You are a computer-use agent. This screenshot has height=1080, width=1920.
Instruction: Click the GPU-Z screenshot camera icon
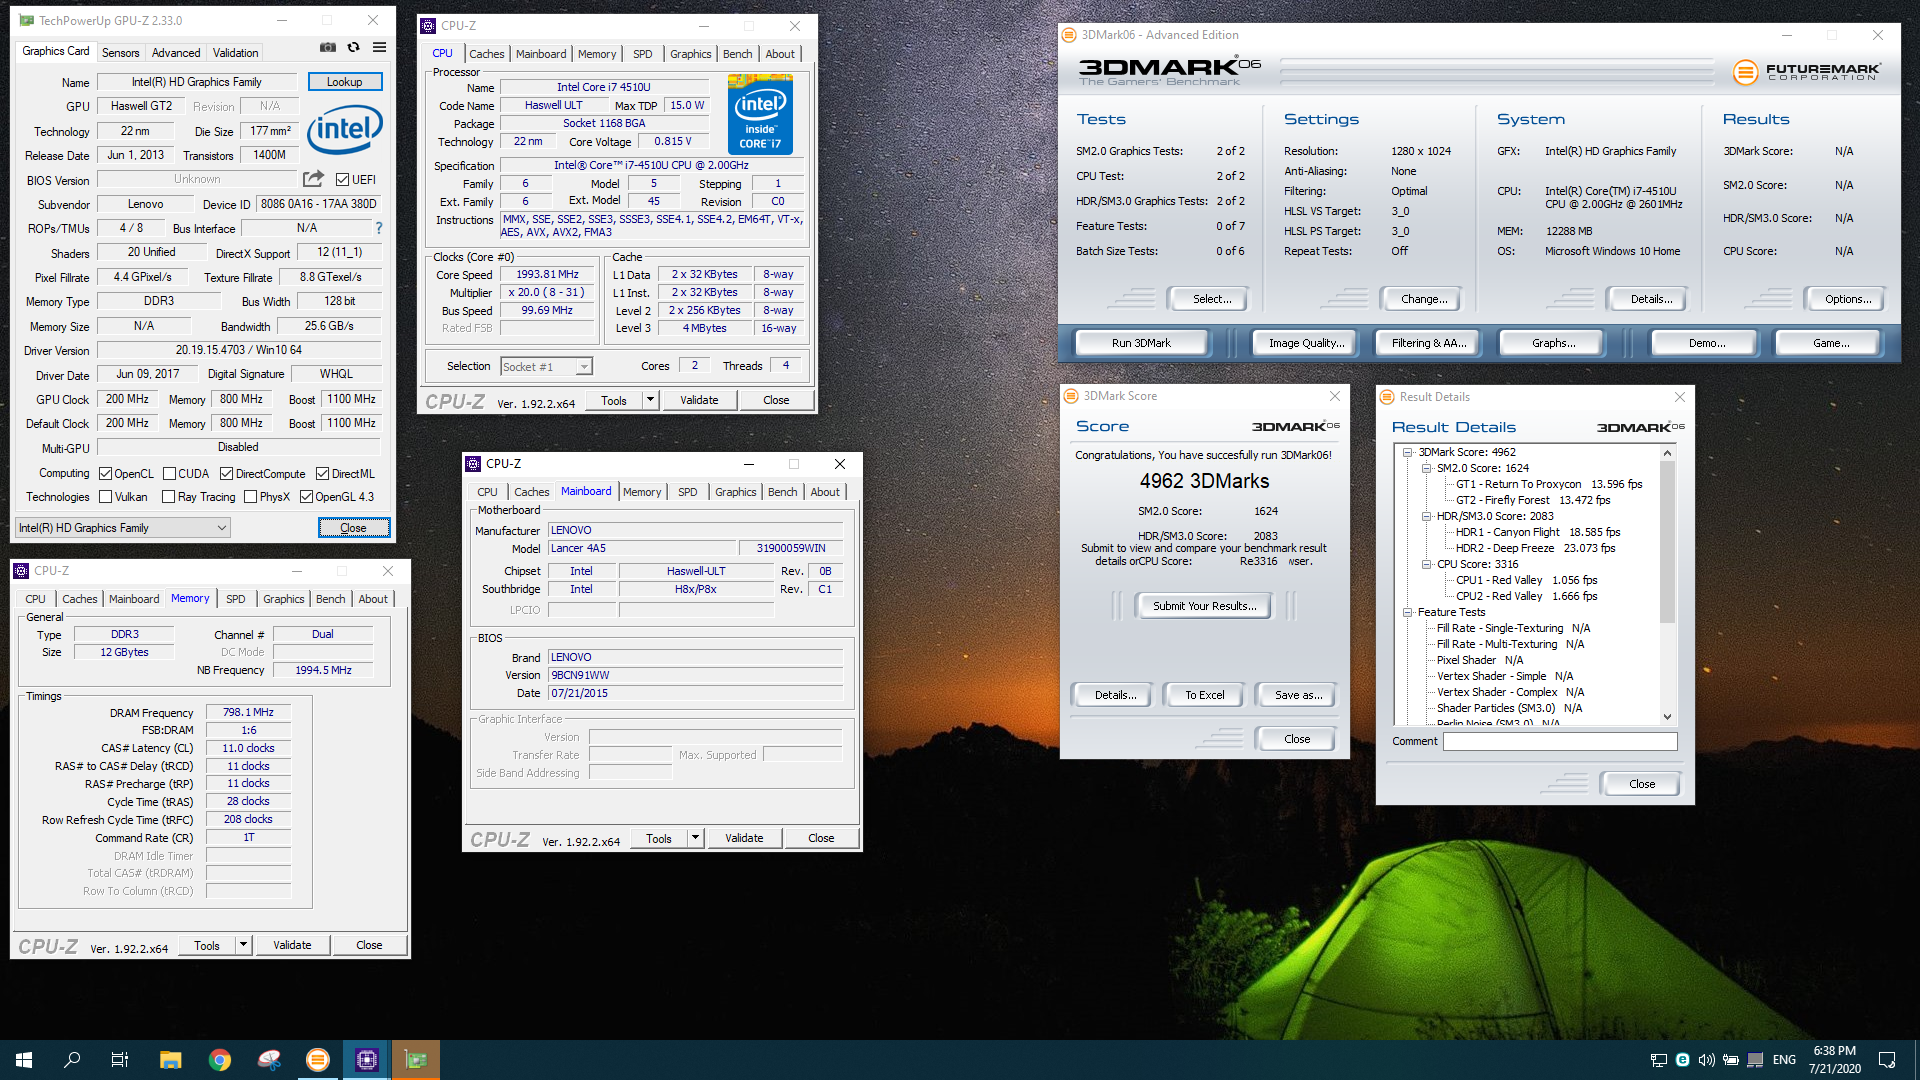(327, 47)
